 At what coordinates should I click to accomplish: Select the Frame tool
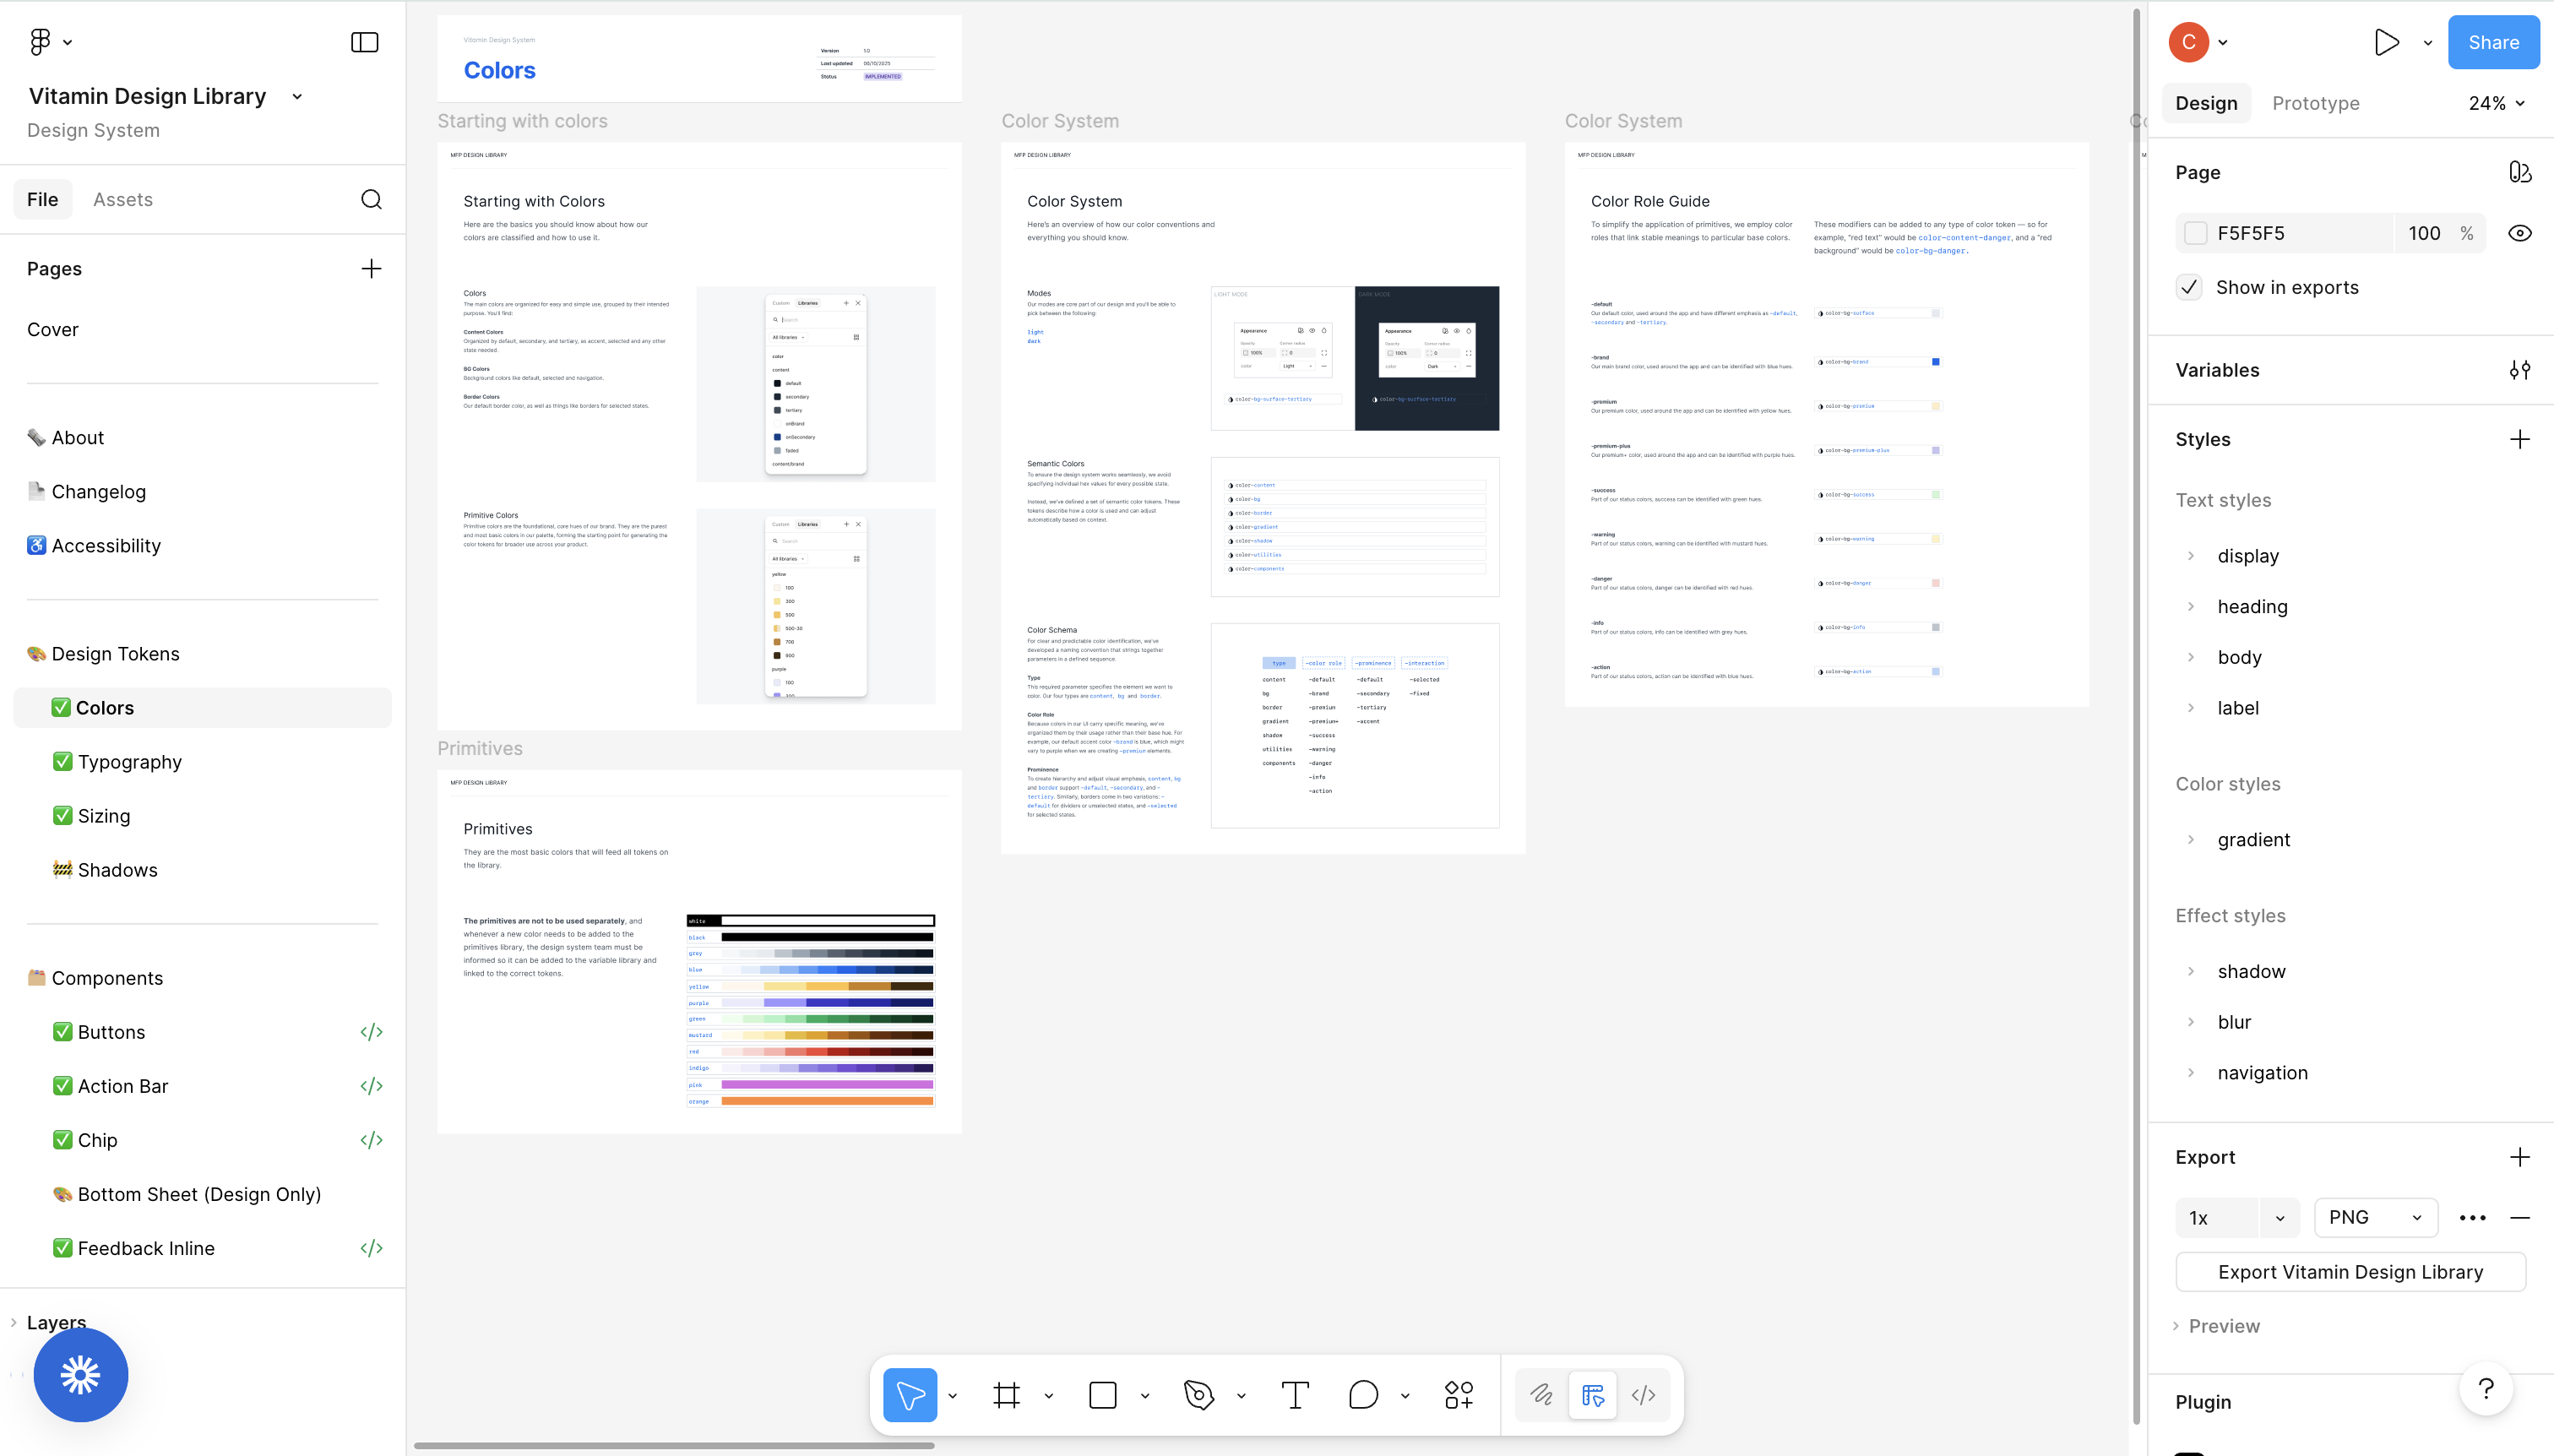(x=1006, y=1394)
